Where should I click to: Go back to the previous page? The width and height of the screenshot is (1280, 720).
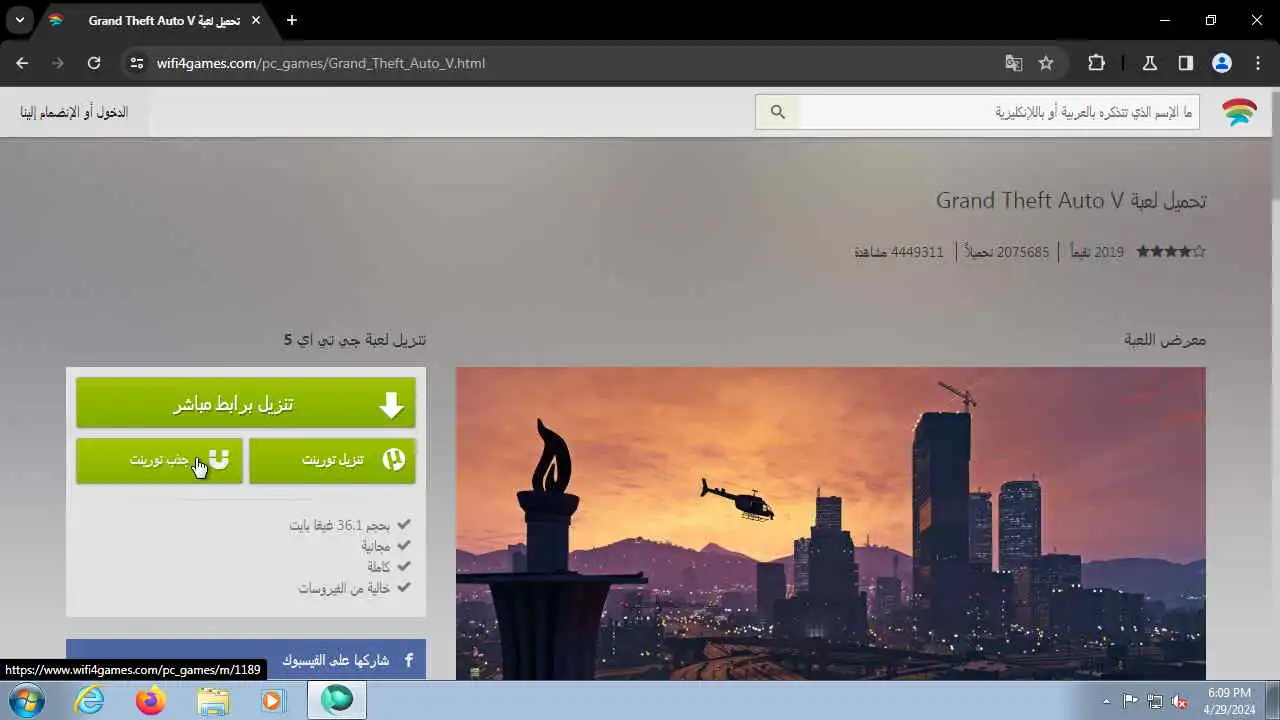(22, 63)
